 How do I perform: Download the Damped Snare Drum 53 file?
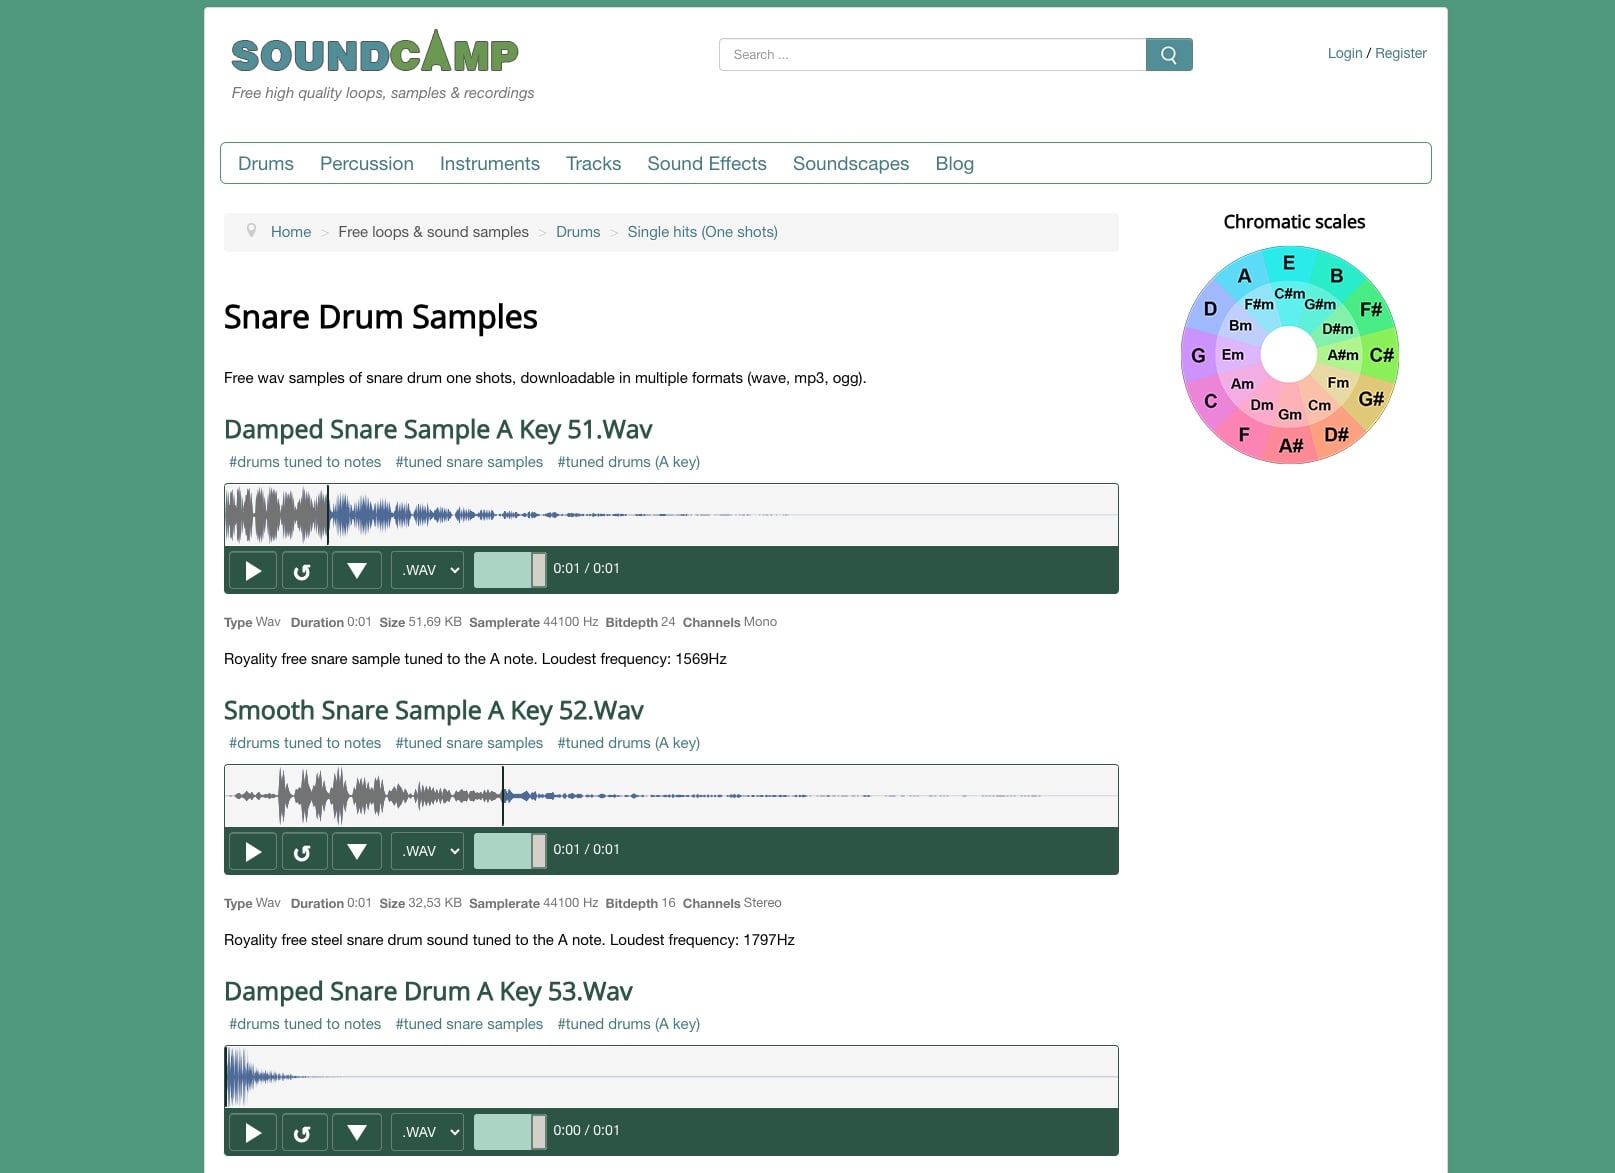(356, 1132)
